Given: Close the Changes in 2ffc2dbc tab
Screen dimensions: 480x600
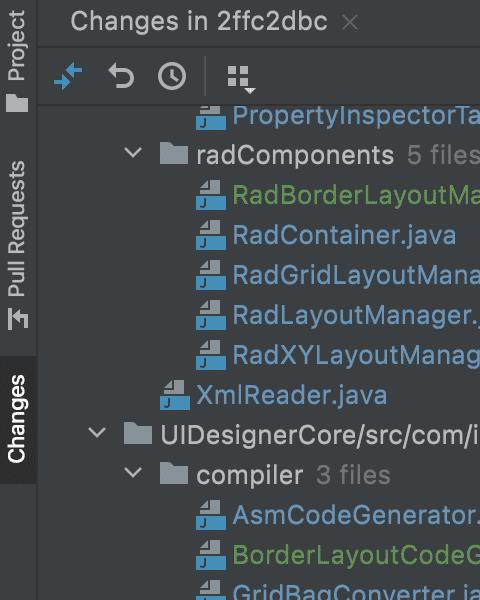Looking at the screenshot, I should [x=350, y=22].
